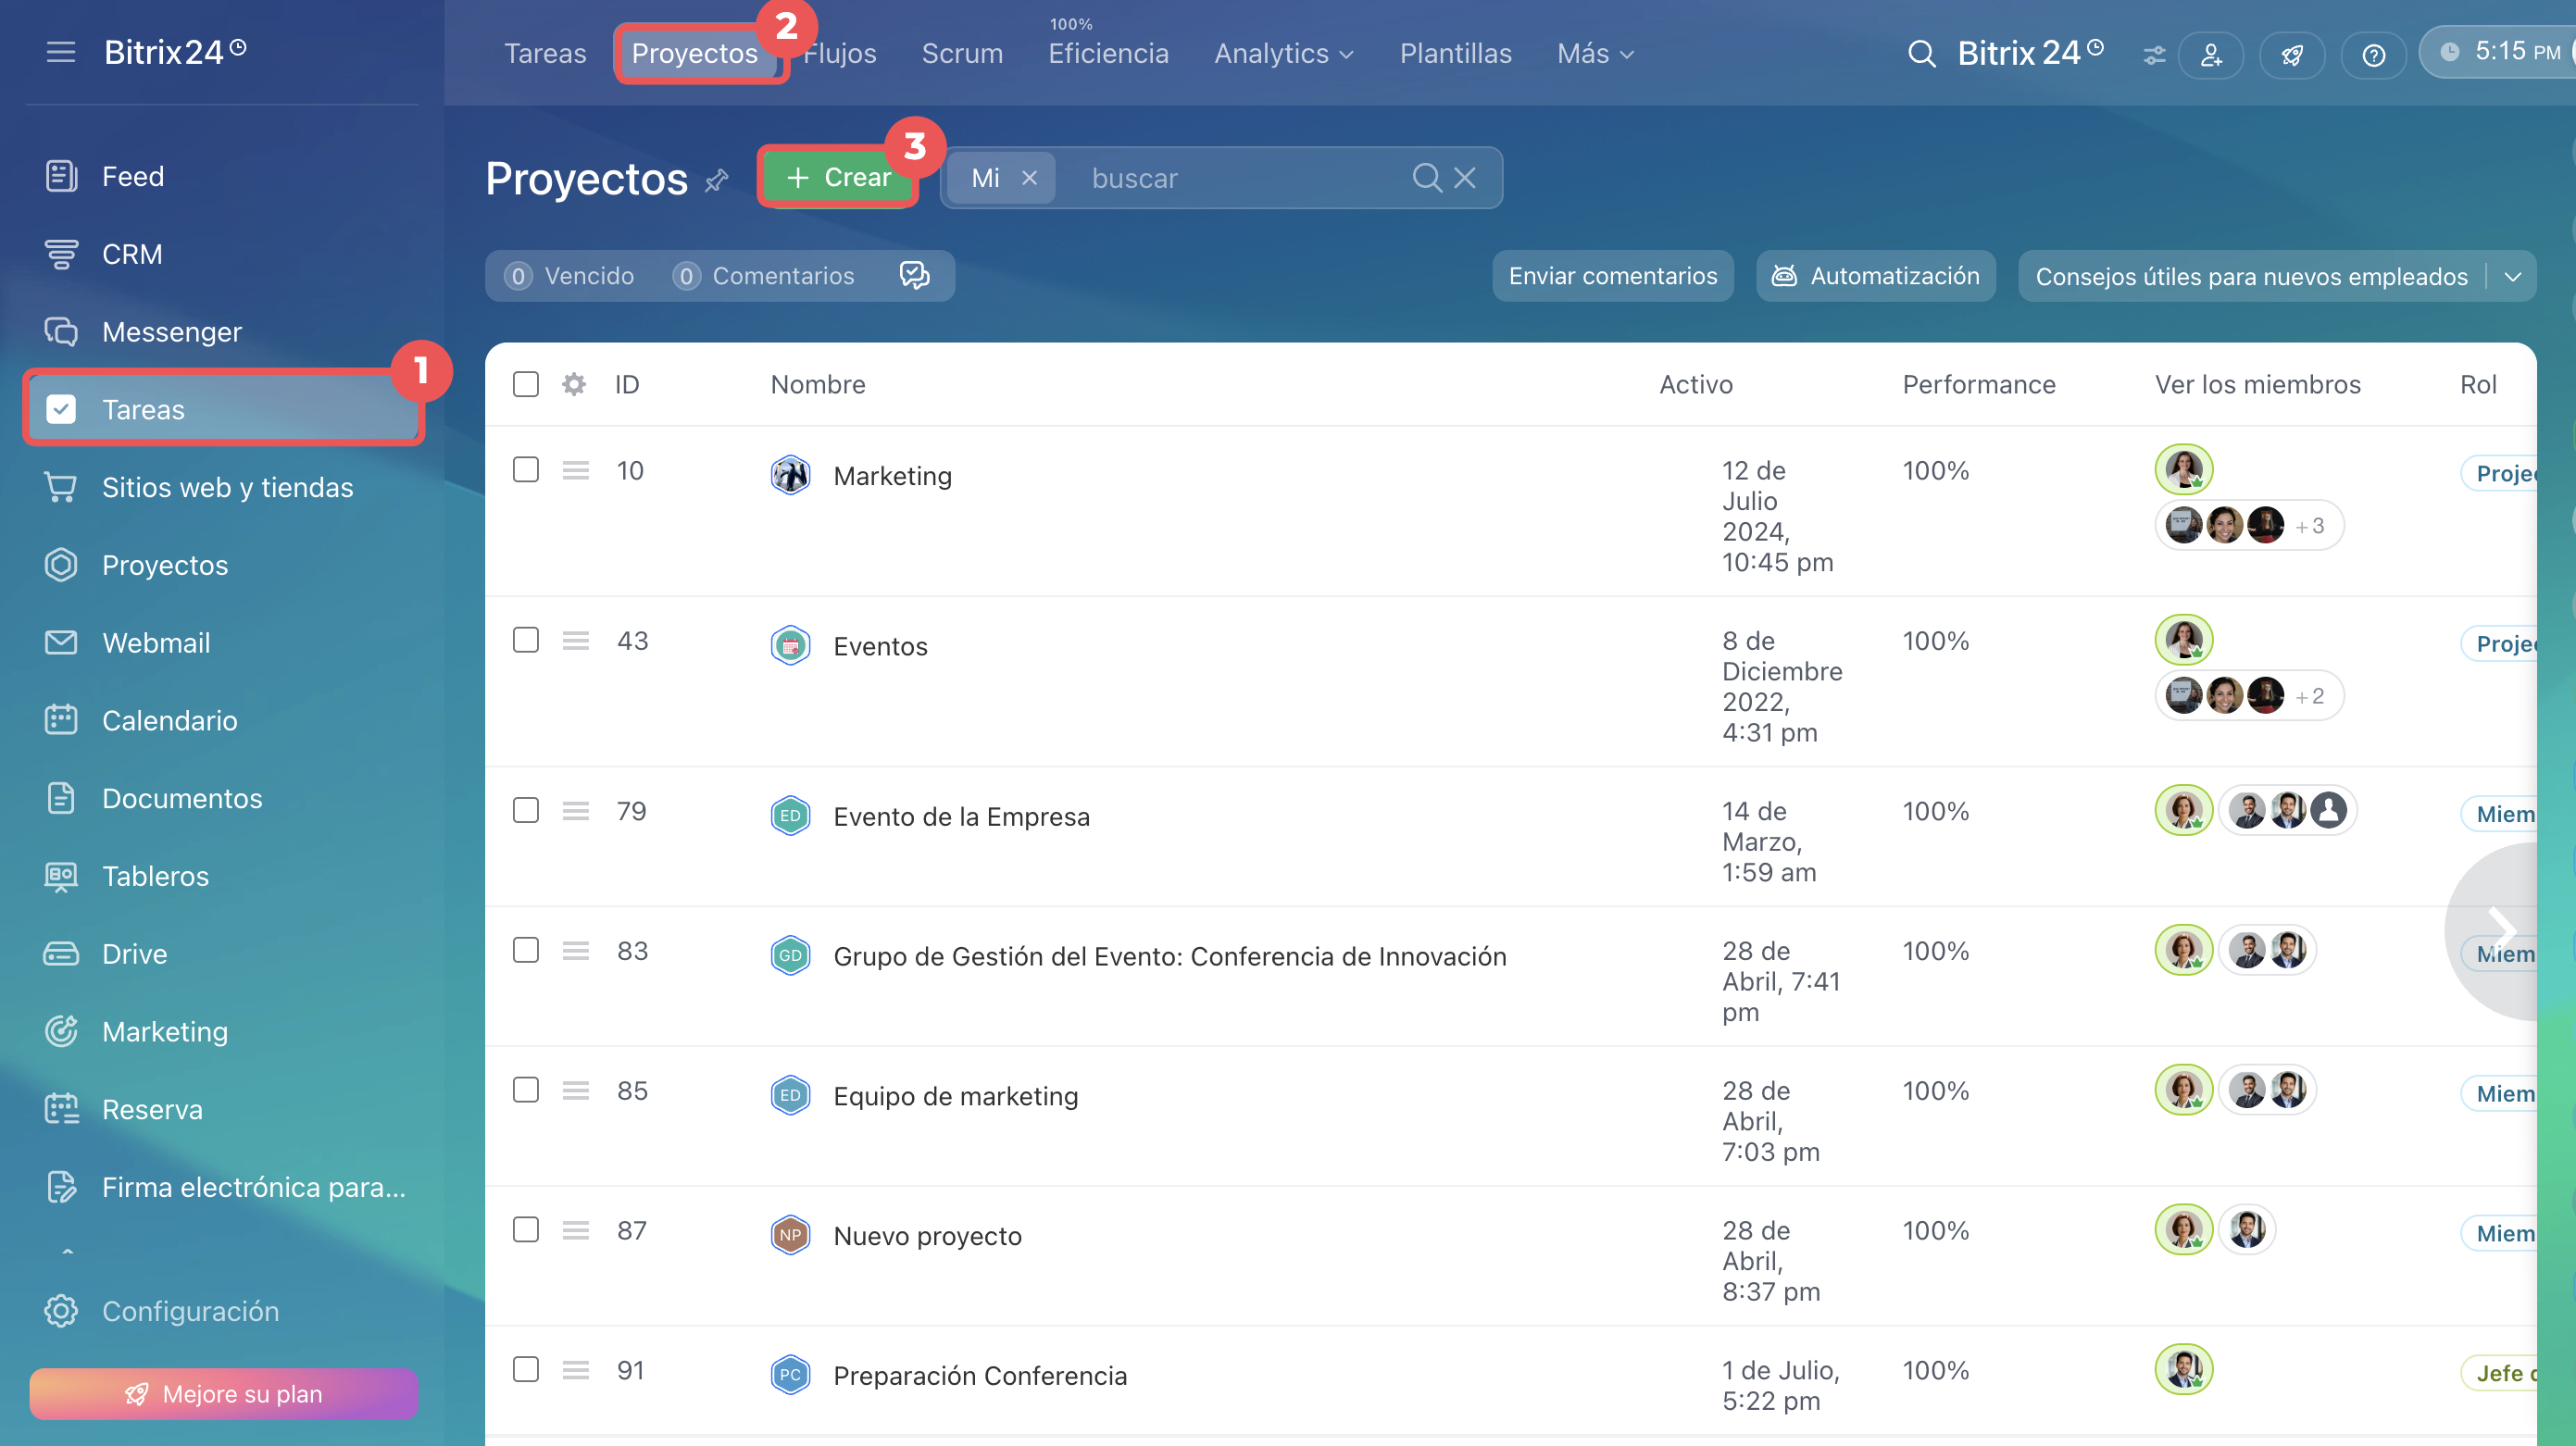Expand the Consejos útiles dropdown arrow

[2512, 276]
